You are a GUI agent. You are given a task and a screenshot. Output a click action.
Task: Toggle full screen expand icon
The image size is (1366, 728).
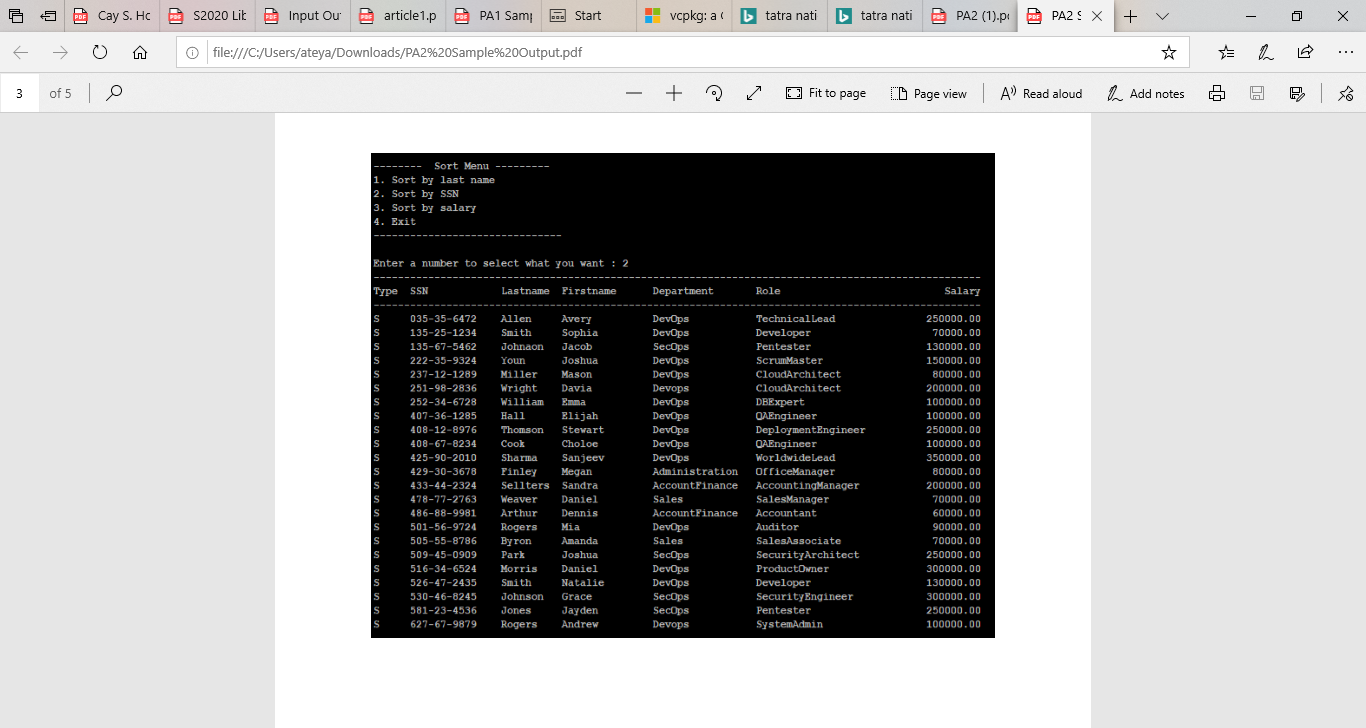click(x=754, y=93)
